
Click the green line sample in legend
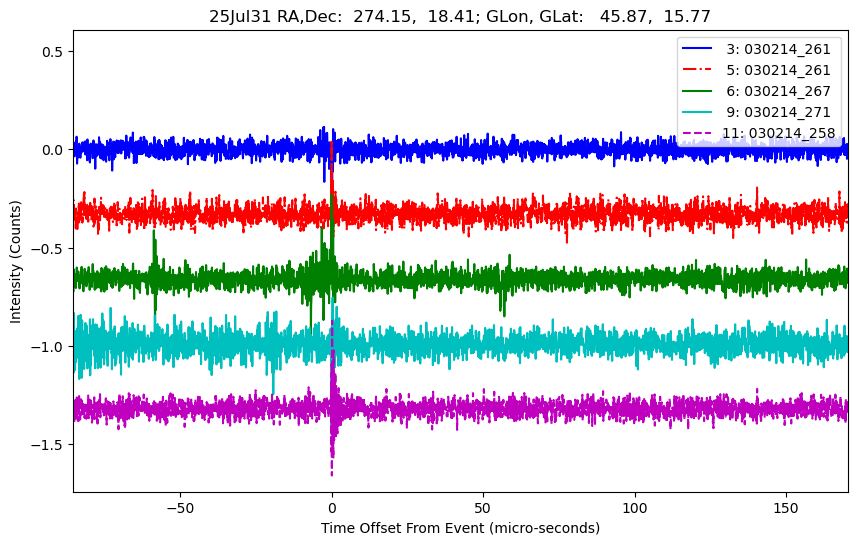coord(697,91)
